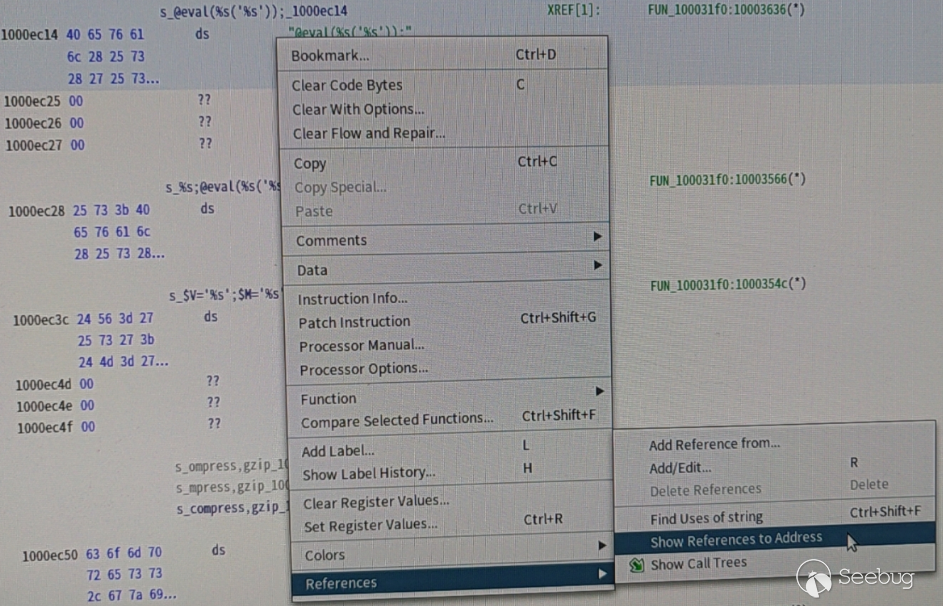Click address 1000ec26 in the listing
The height and width of the screenshot is (606, 943).
[33, 123]
